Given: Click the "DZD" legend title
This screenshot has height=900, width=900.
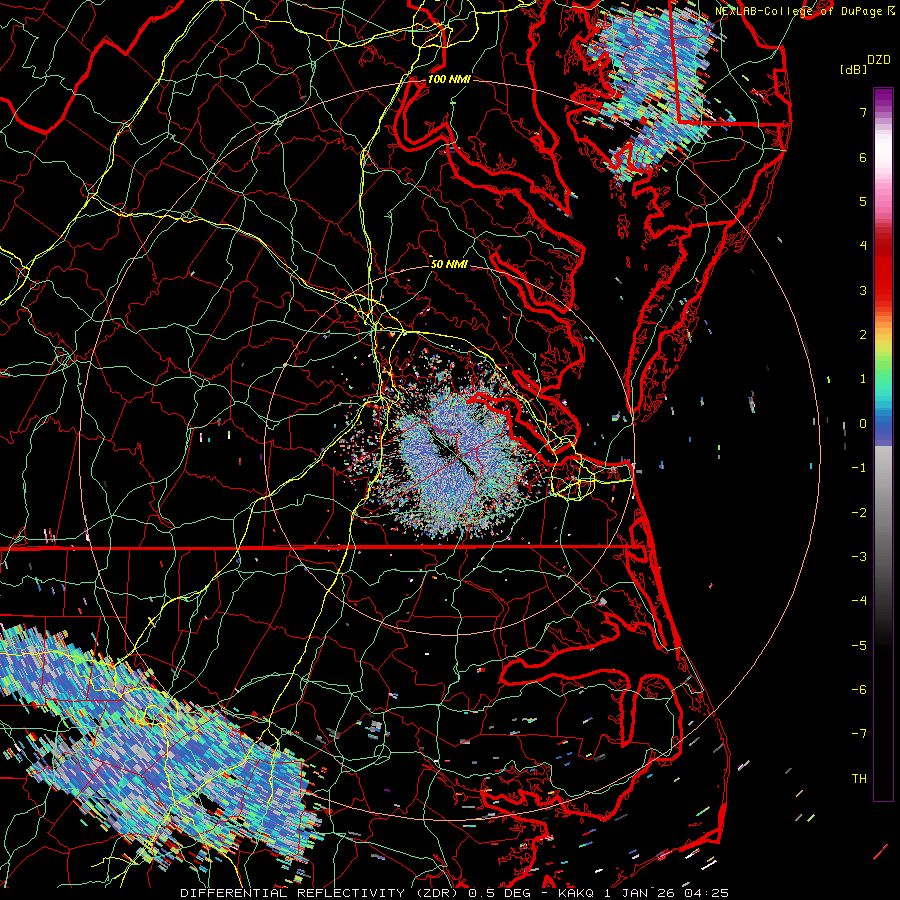Looking at the screenshot, I should 878,60.
